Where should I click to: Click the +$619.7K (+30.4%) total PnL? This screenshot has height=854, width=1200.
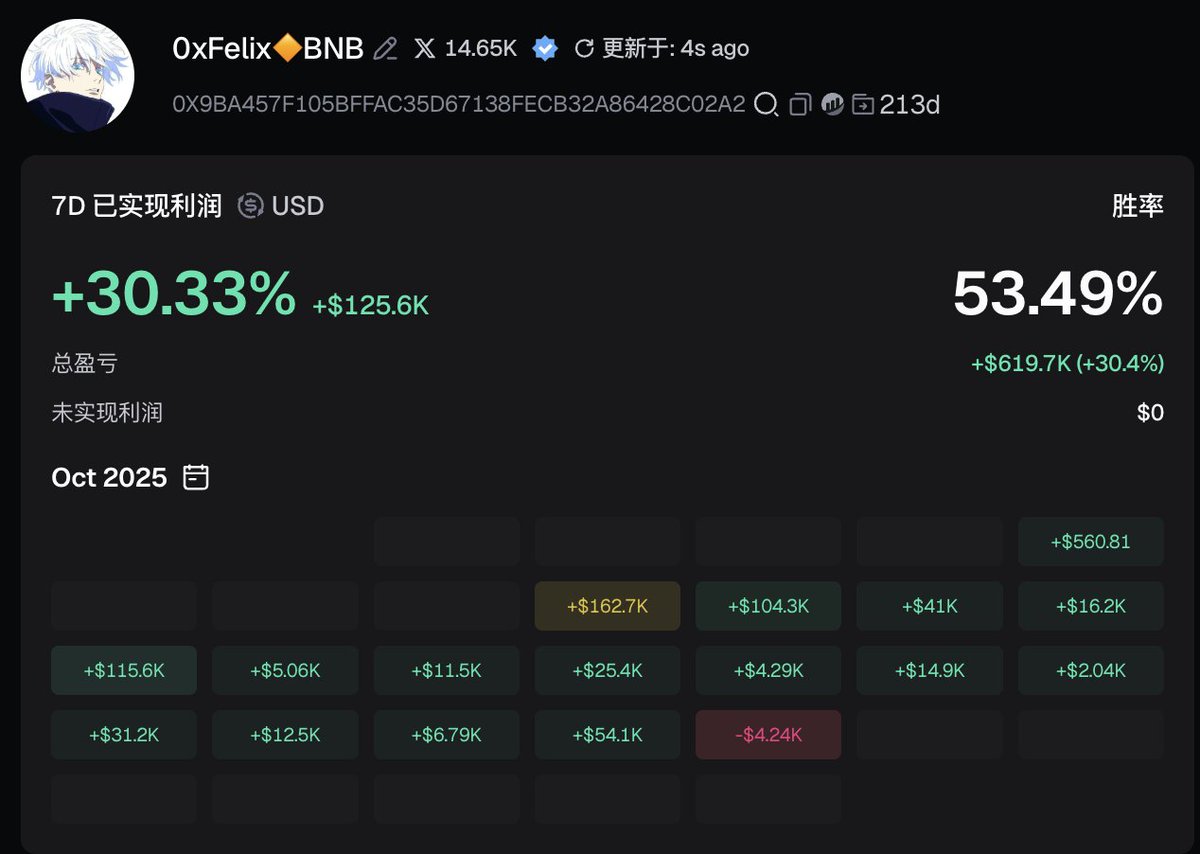pyautogui.click(x=1067, y=363)
